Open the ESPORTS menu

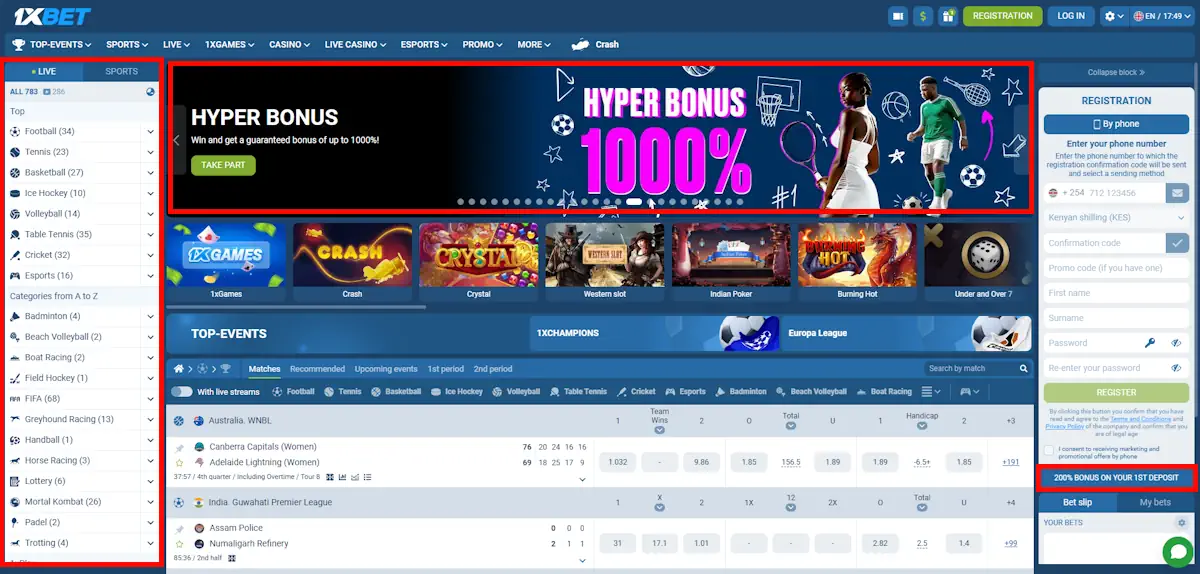[x=425, y=44]
